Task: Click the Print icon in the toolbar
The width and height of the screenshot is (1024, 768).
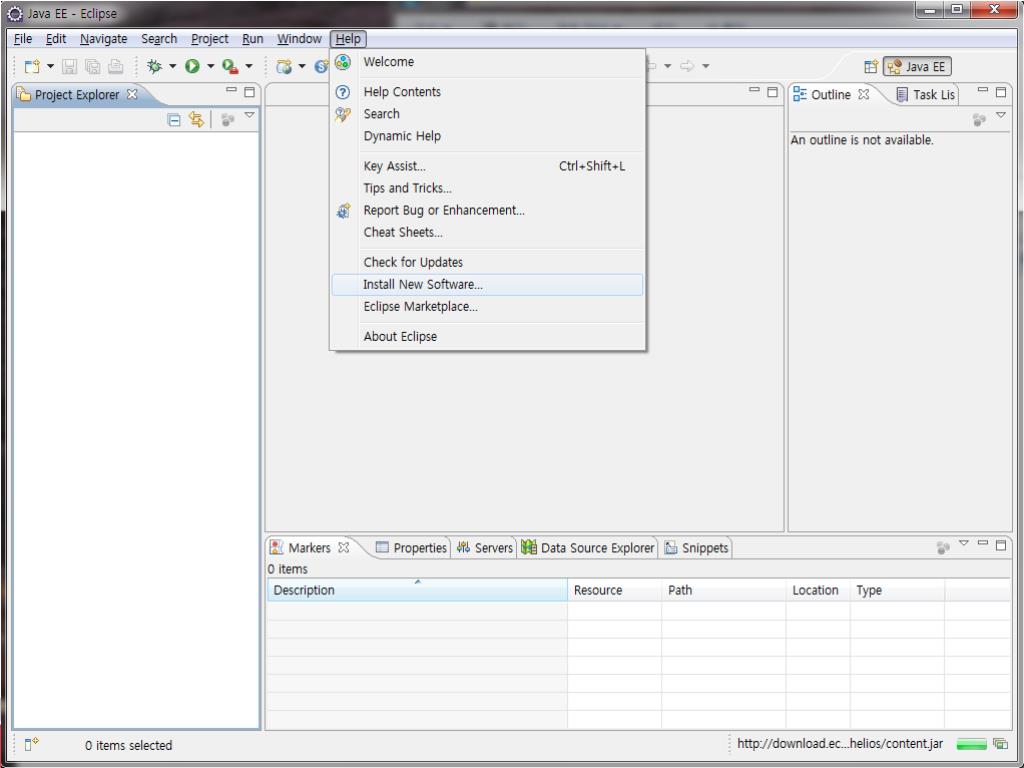Action: pos(116,66)
